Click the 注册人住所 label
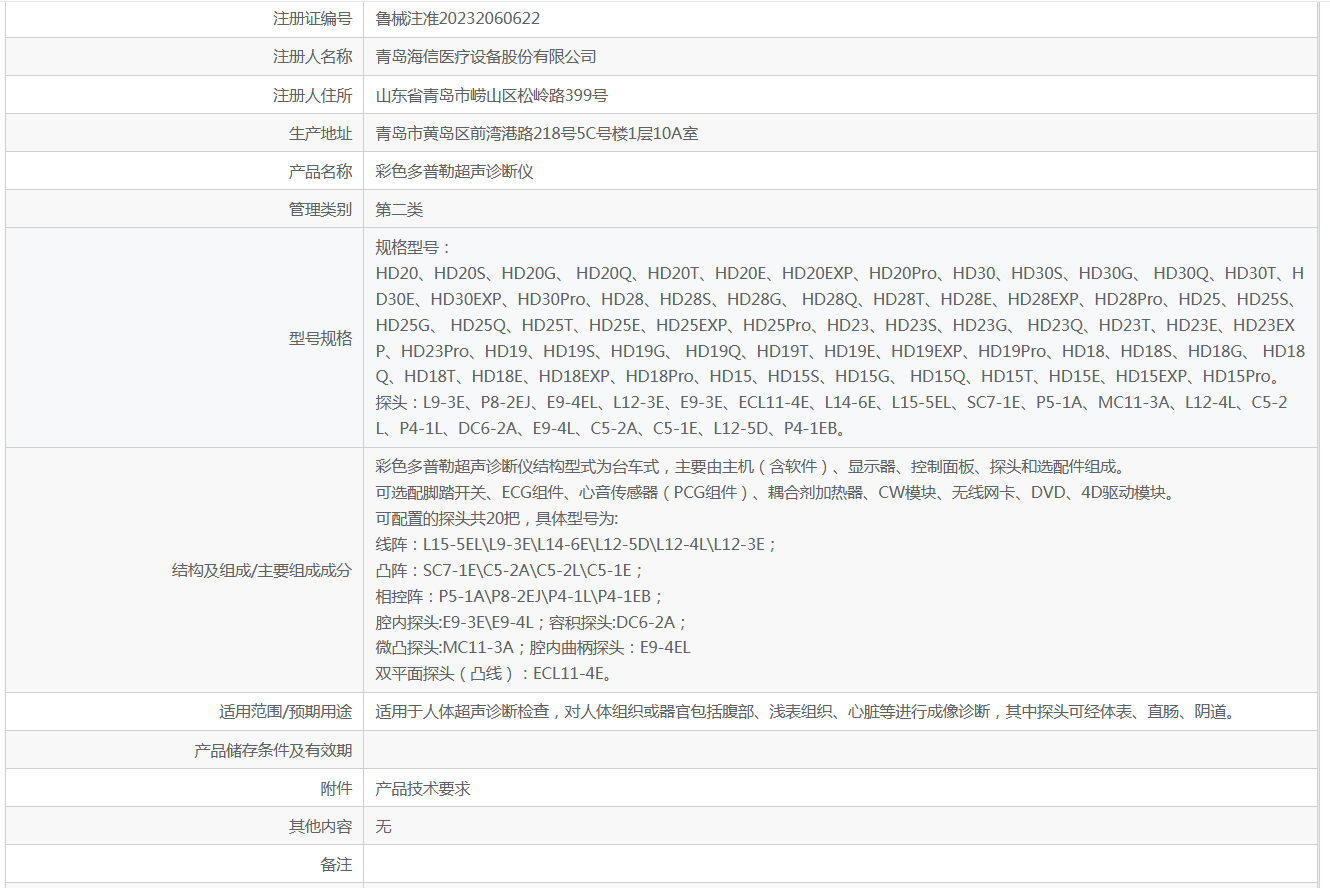 point(312,95)
